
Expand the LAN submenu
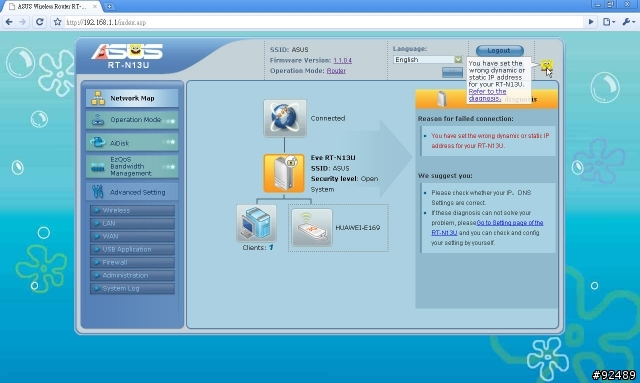pos(132,223)
